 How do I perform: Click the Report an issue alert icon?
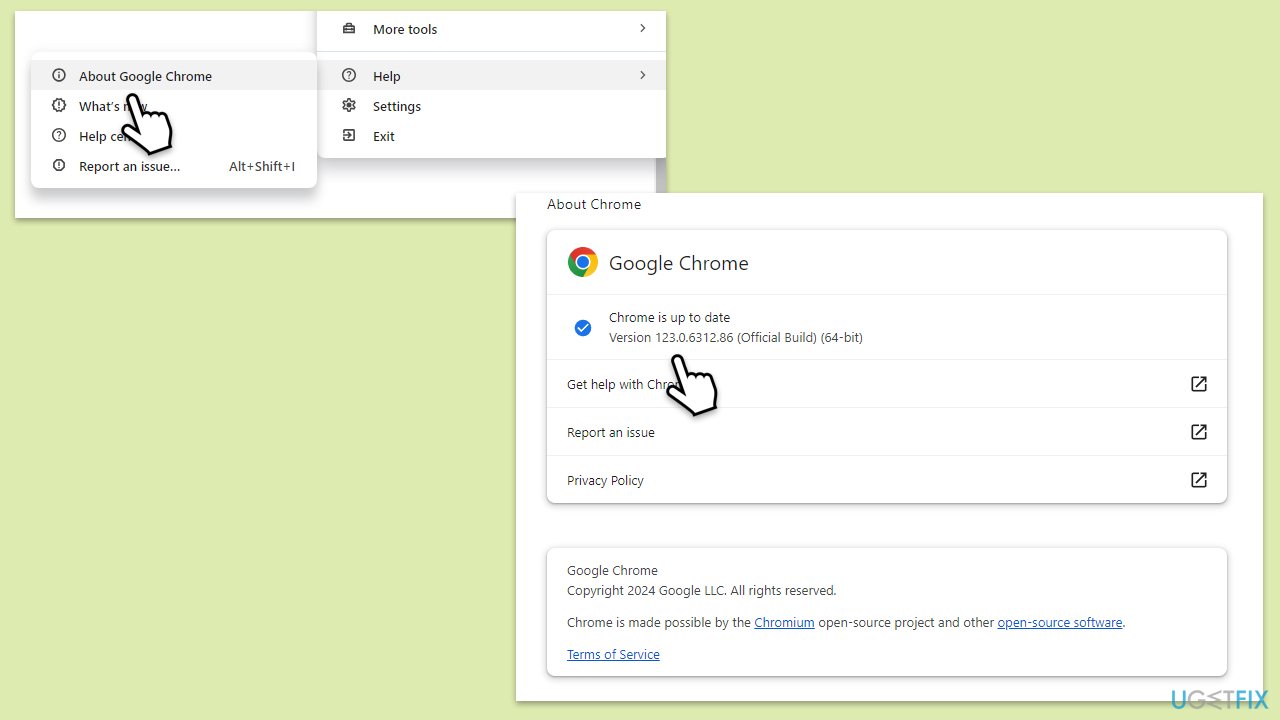coord(59,165)
